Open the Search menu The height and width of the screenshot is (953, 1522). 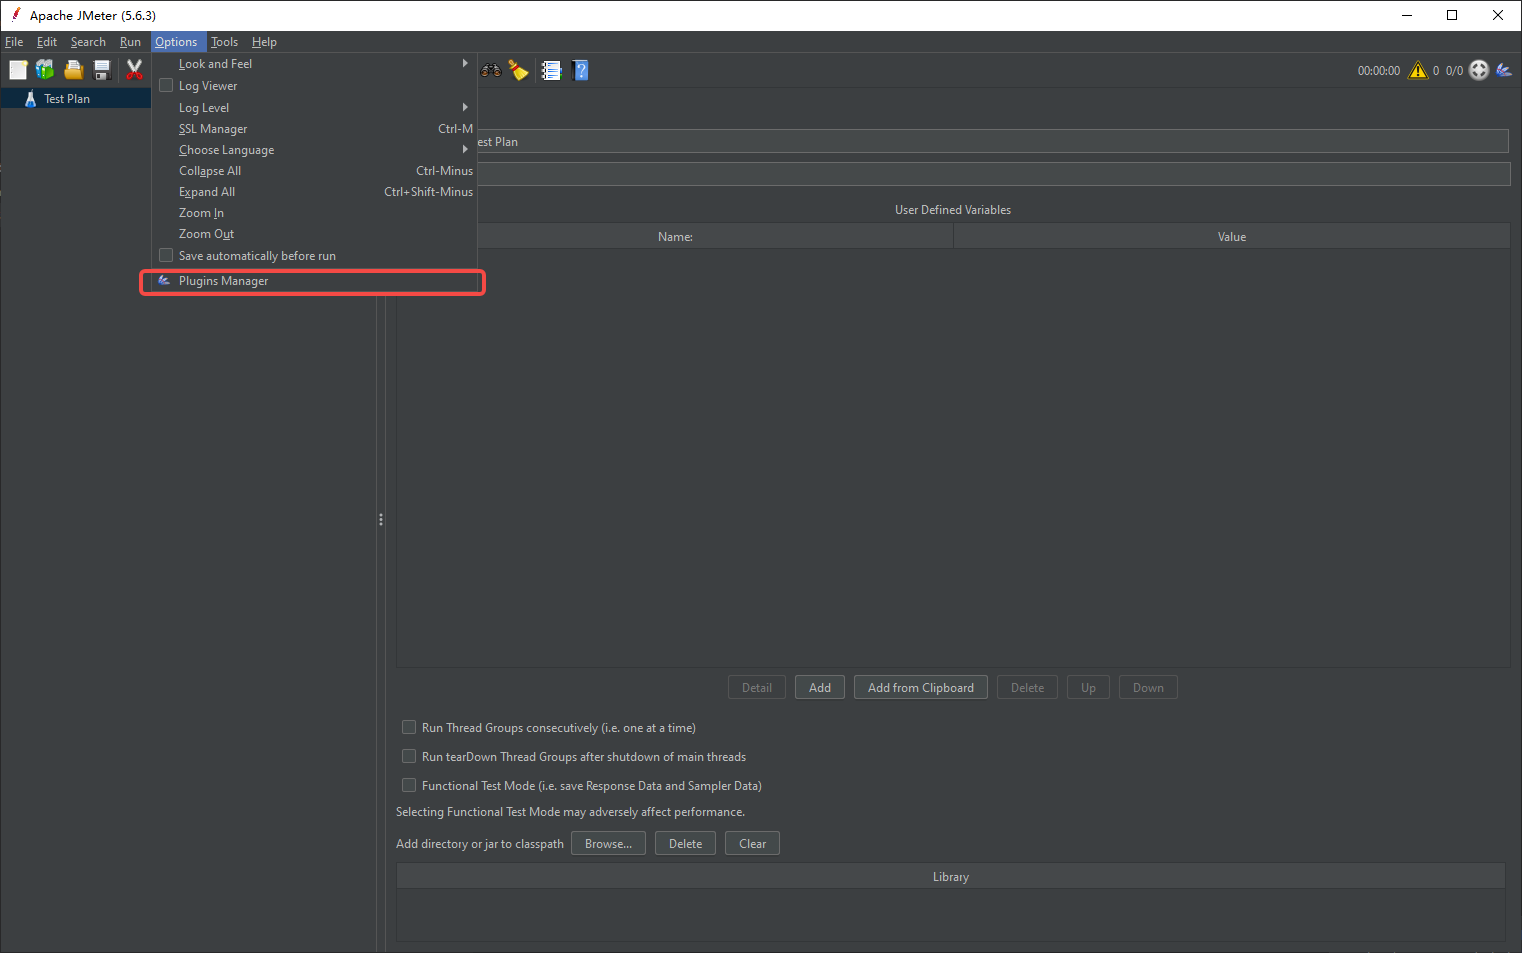click(x=88, y=42)
